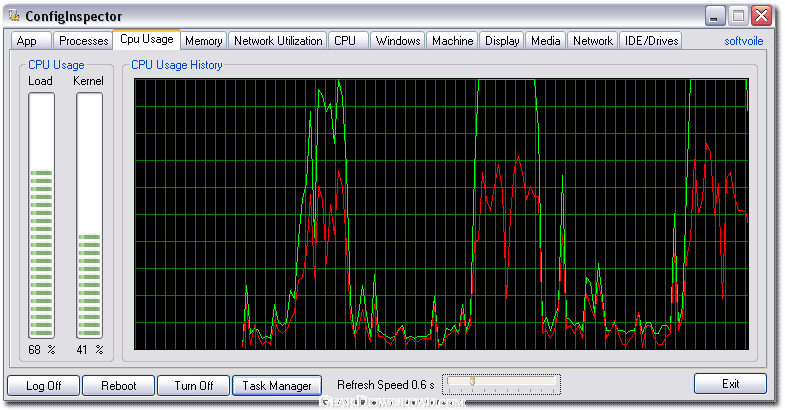Click the CPU Usage History heading
This screenshot has width=785, height=410.
click(177, 65)
